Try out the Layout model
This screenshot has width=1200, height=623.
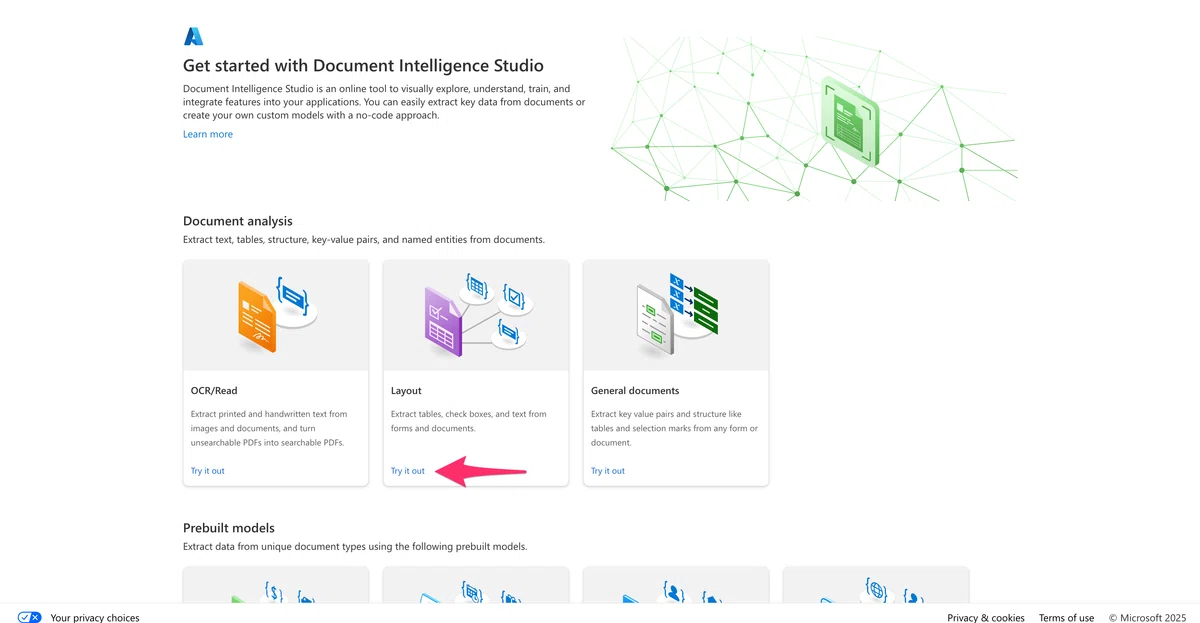[408, 471]
